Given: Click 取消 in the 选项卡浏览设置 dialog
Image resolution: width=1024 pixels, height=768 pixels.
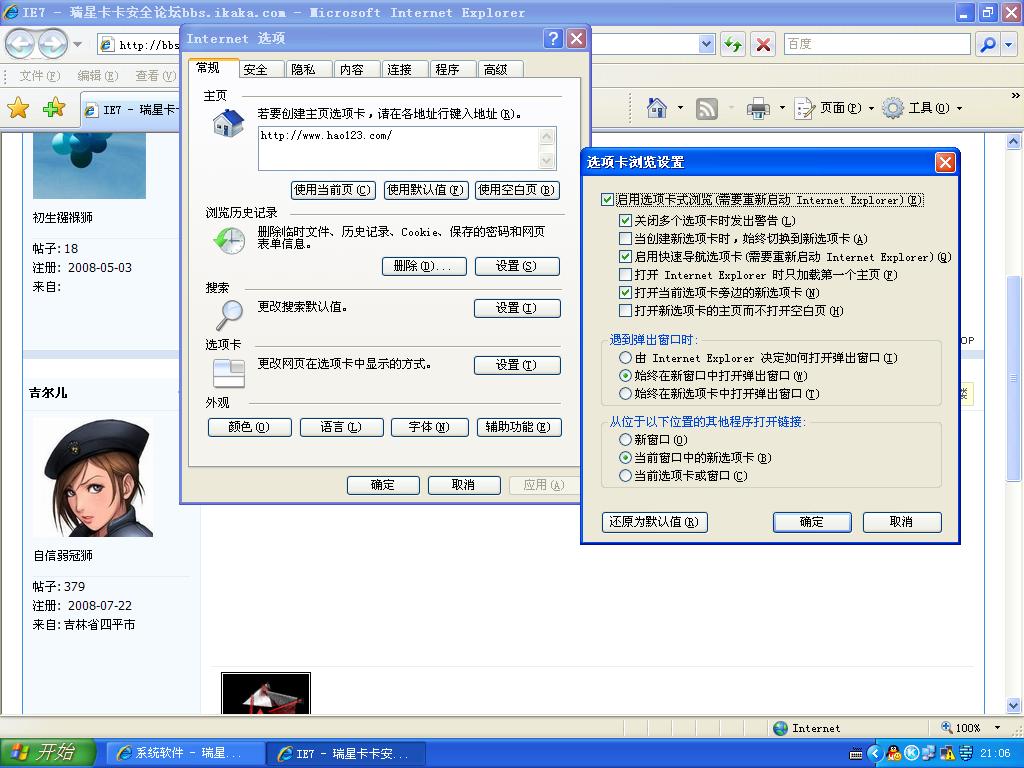Looking at the screenshot, I should pos(902,522).
